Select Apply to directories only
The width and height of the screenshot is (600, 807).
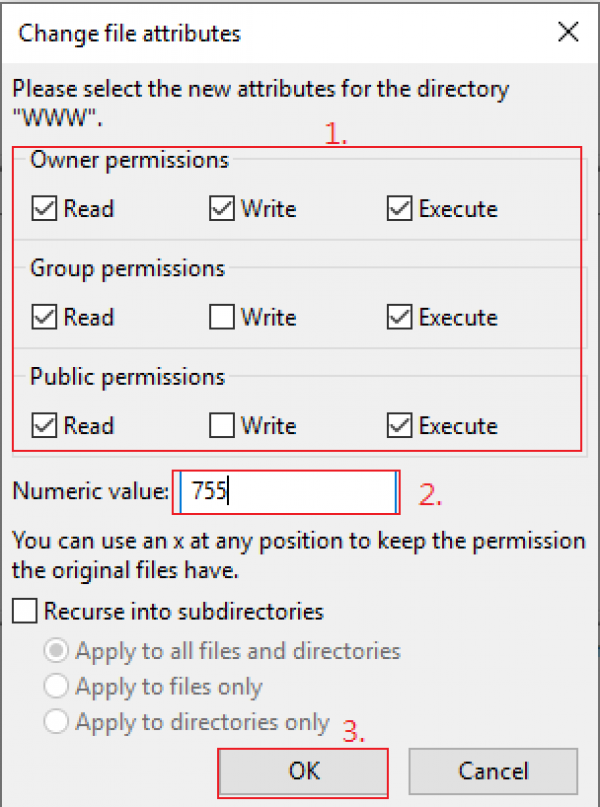click(x=57, y=720)
